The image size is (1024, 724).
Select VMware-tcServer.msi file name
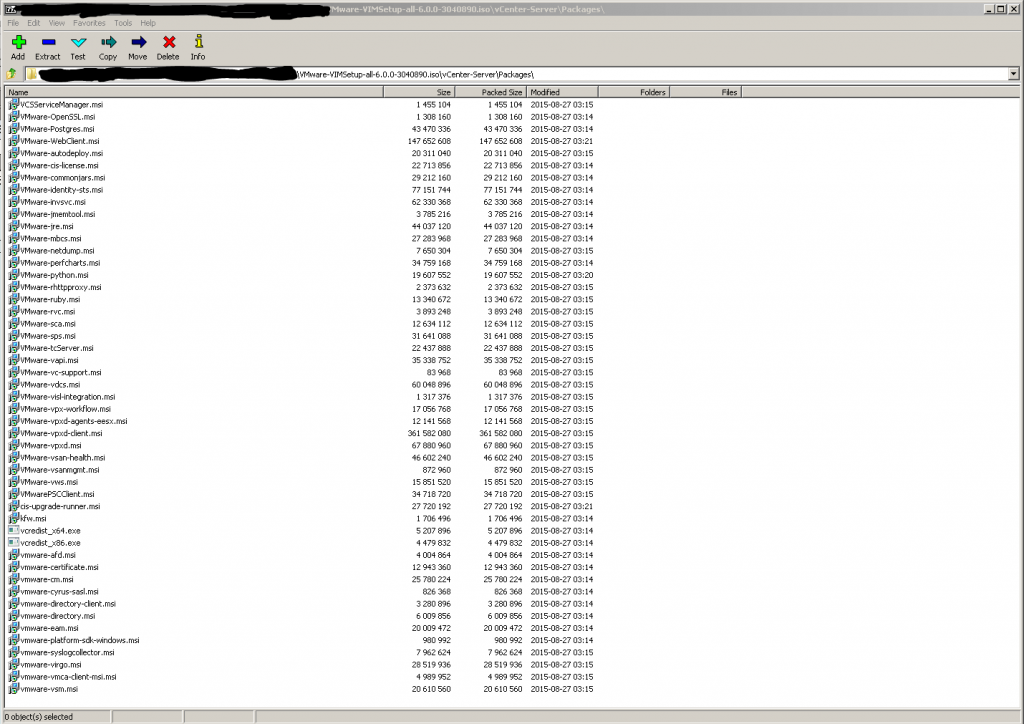[x=57, y=348]
